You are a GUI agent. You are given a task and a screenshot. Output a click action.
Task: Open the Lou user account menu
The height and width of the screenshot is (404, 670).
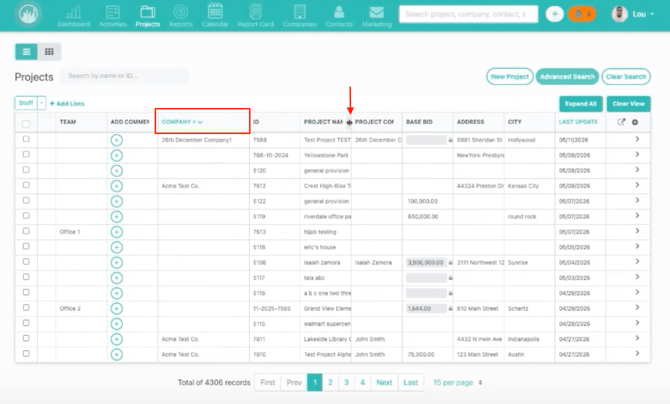(633, 14)
